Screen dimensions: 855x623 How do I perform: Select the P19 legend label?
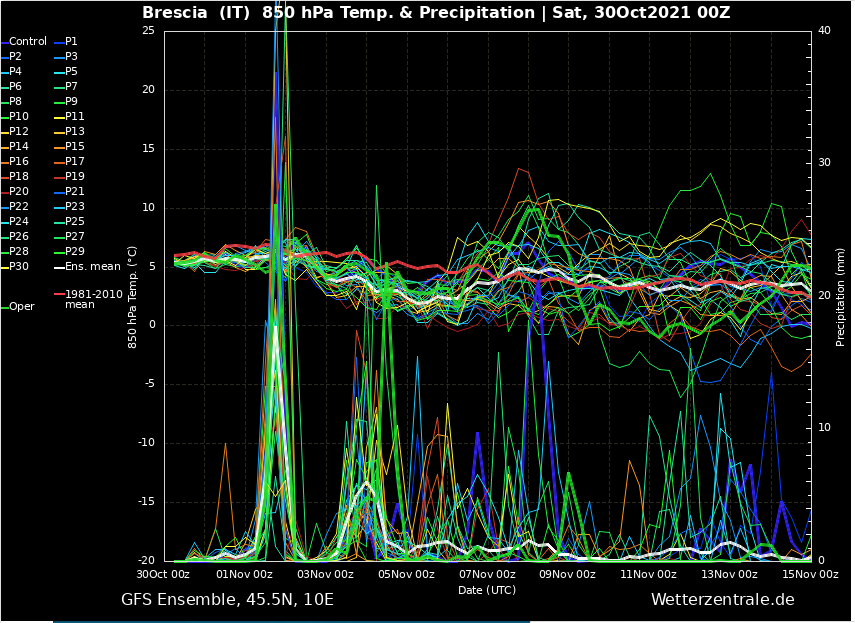(x=75, y=177)
